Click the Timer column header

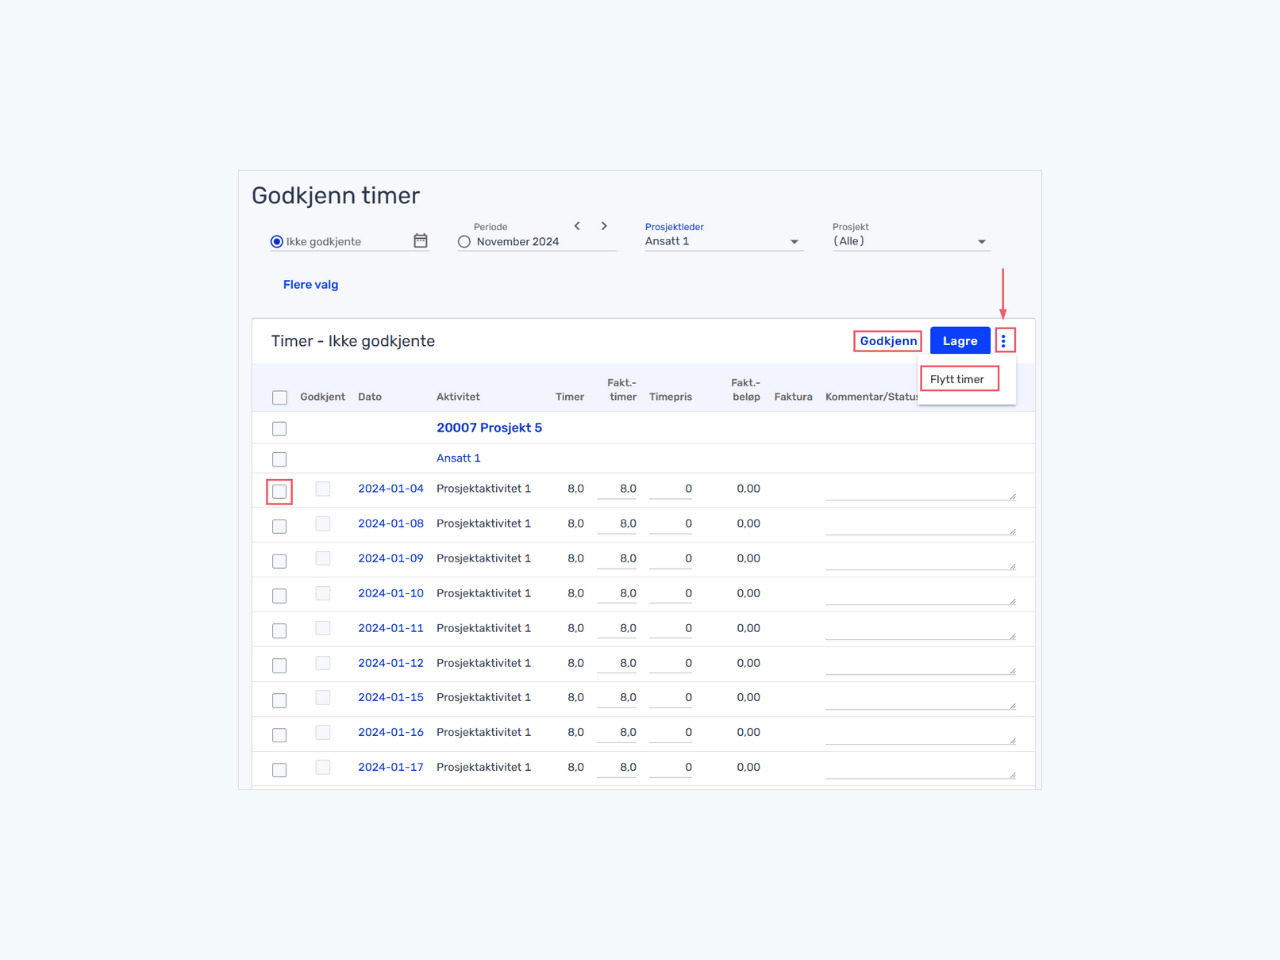pyautogui.click(x=570, y=397)
